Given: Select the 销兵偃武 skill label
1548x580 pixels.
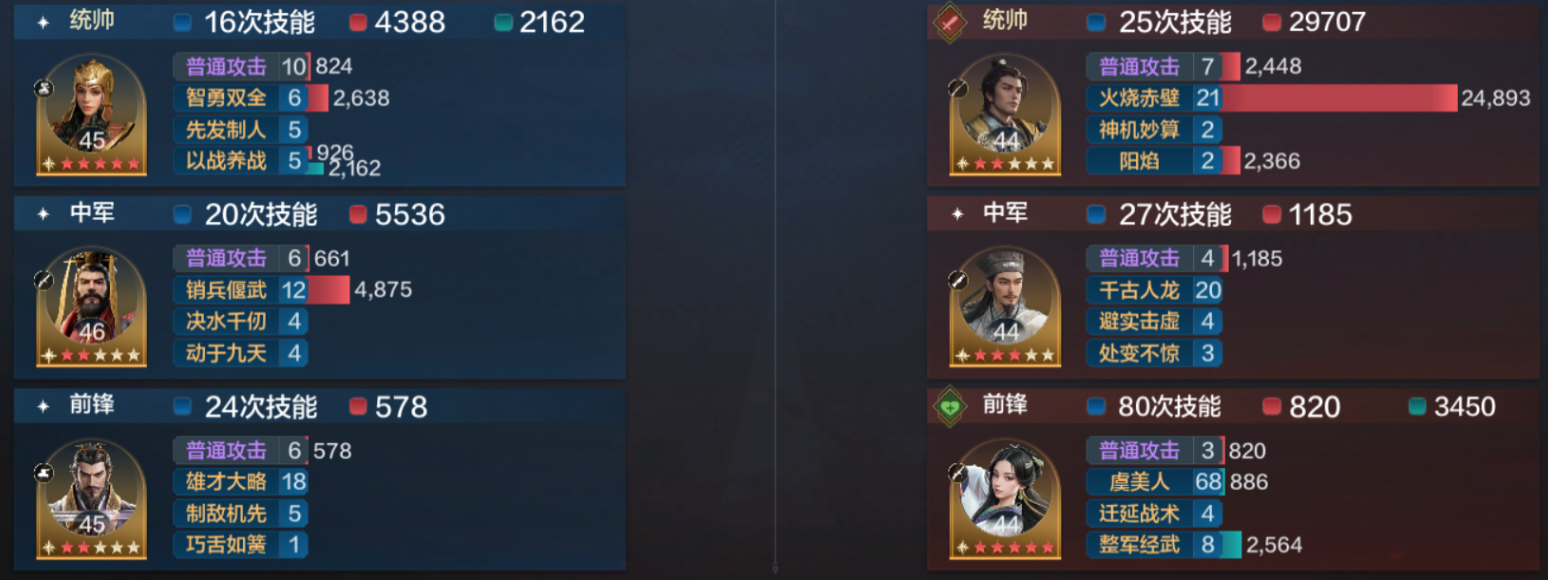Looking at the screenshot, I should click(226, 290).
